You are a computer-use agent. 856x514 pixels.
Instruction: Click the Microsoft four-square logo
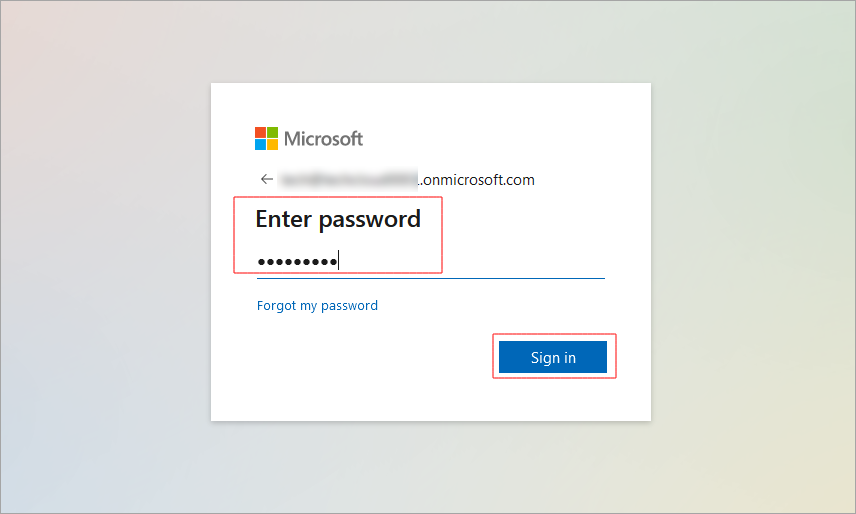pyautogui.click(x=266, y=139)
